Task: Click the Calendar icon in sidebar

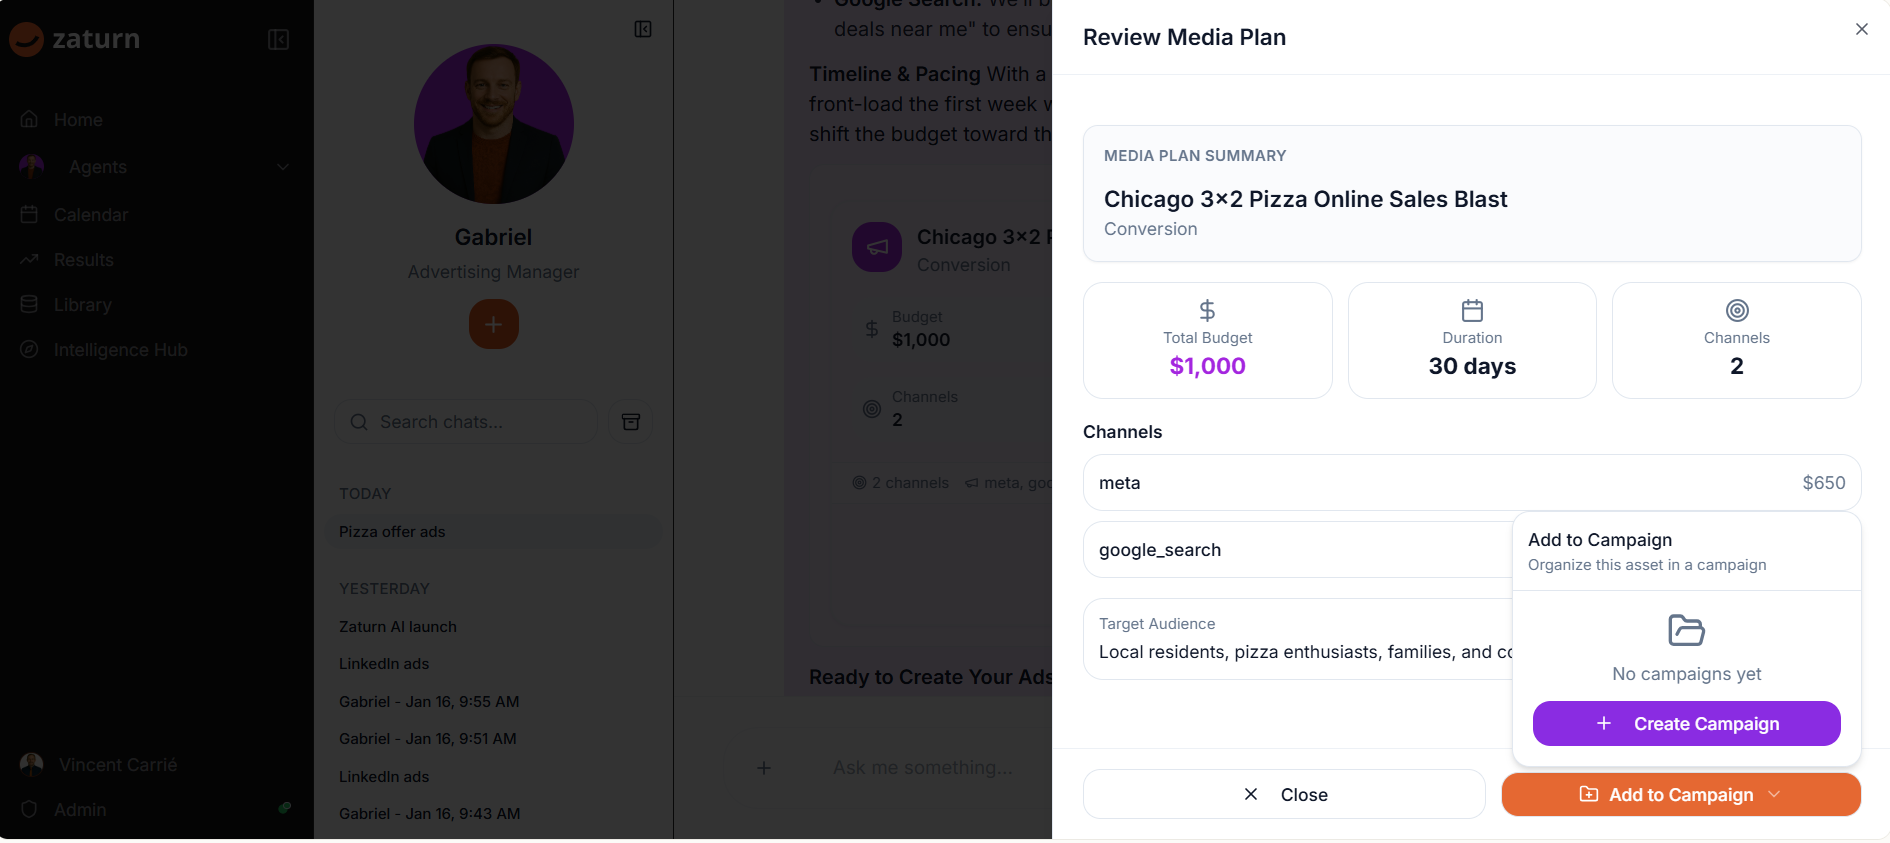Action: click(29, 215)
